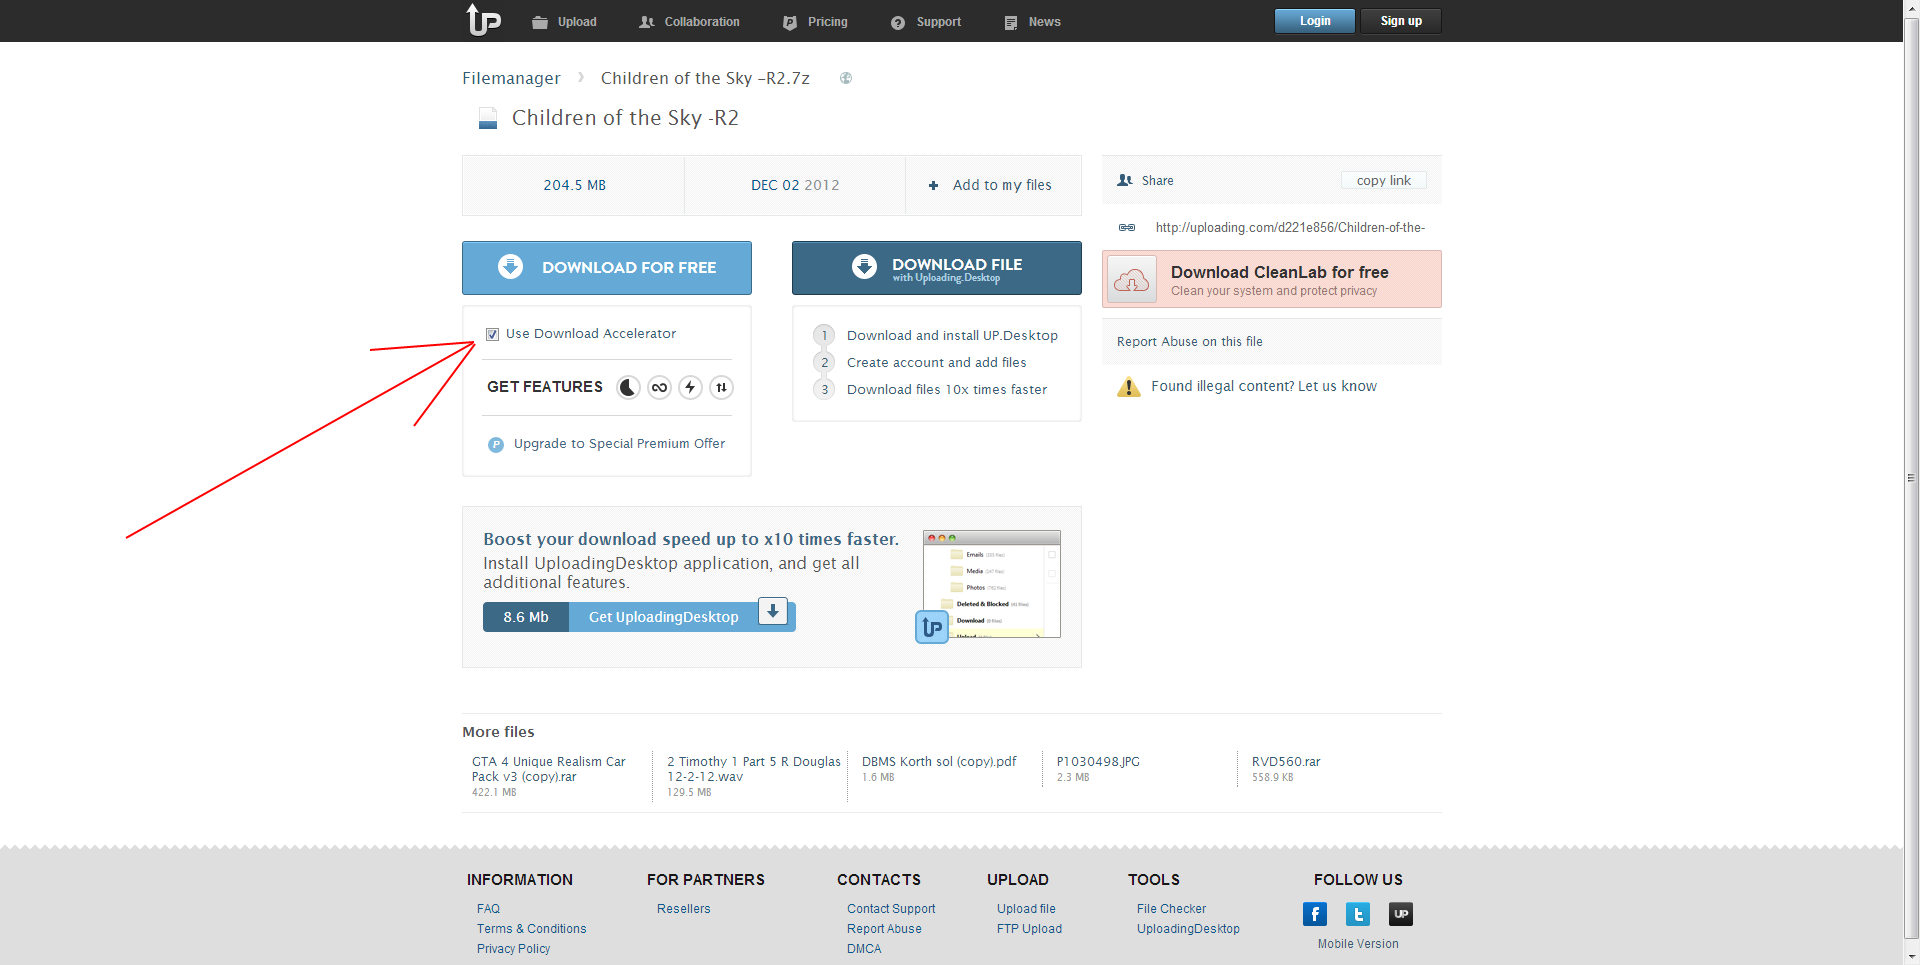Open Upgrade to Special Premium Offer
Viewport: 1920px width, 965px height.
619,444
